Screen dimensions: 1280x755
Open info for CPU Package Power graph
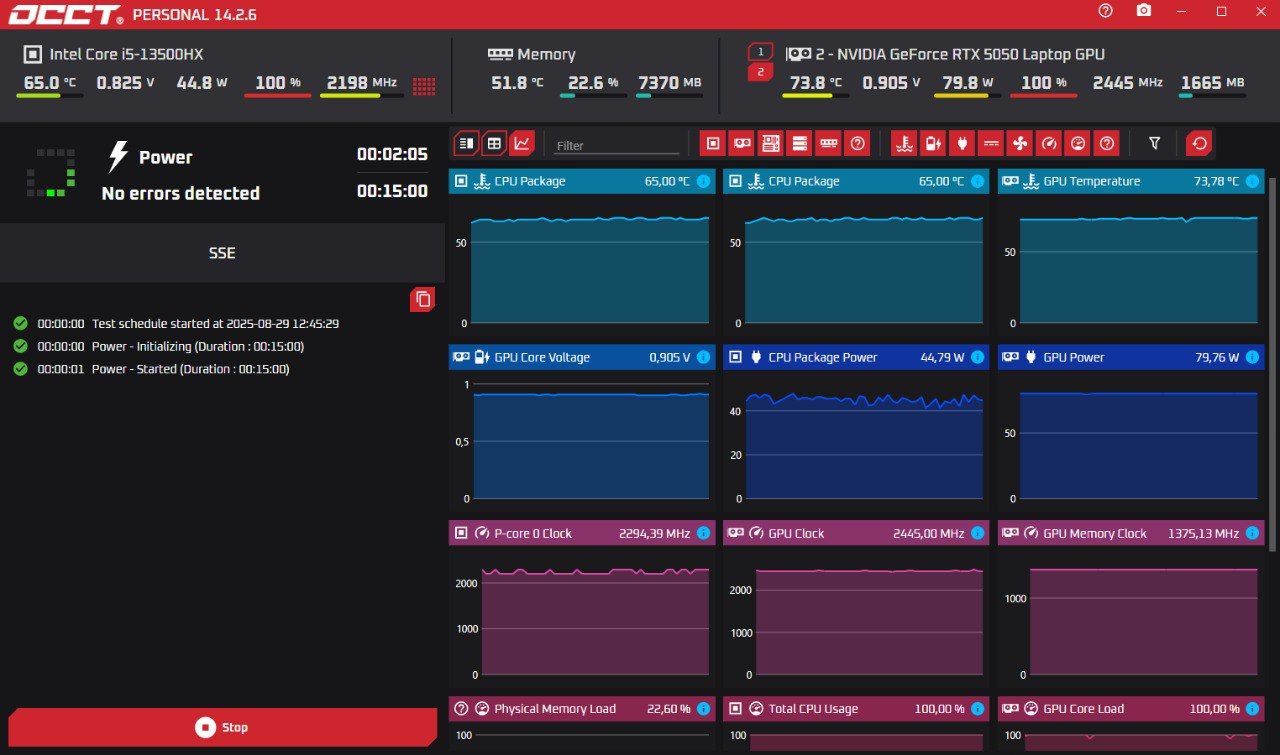click(x=977, y=357)
